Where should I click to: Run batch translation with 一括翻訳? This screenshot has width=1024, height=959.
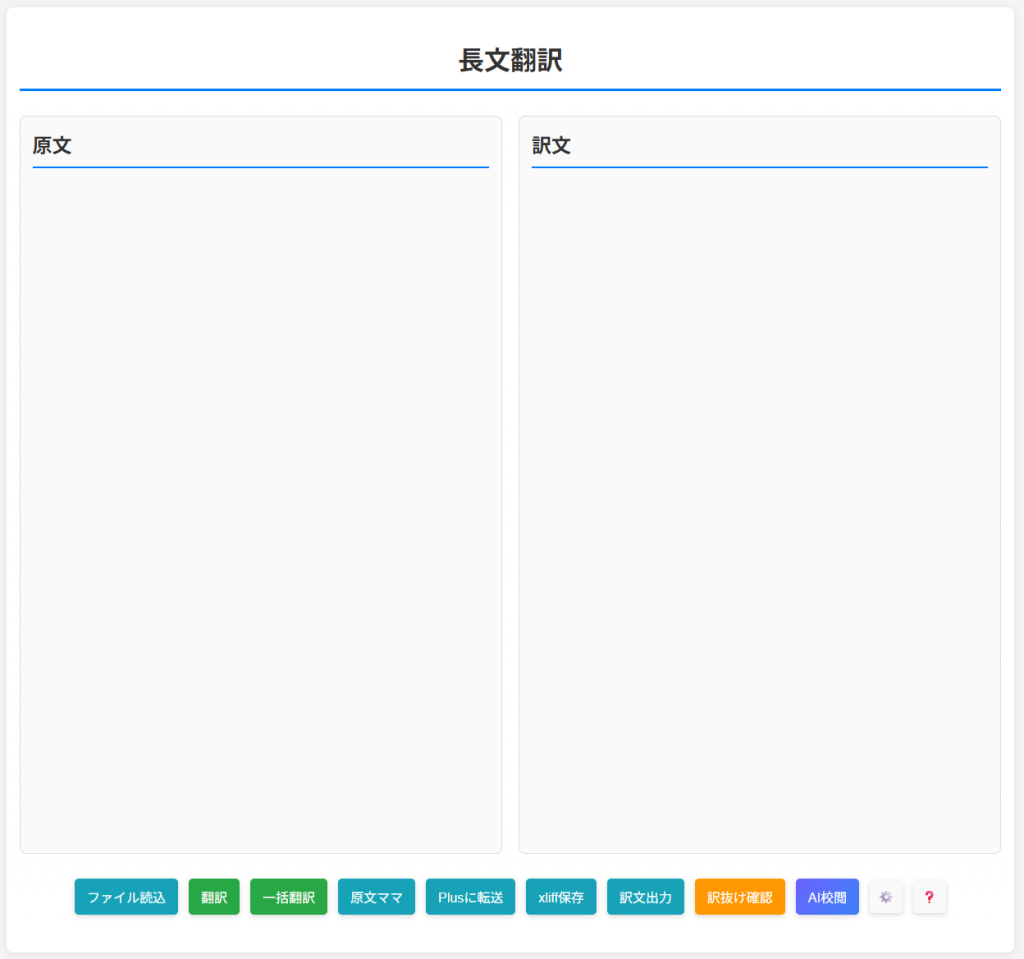coord(289,897)
